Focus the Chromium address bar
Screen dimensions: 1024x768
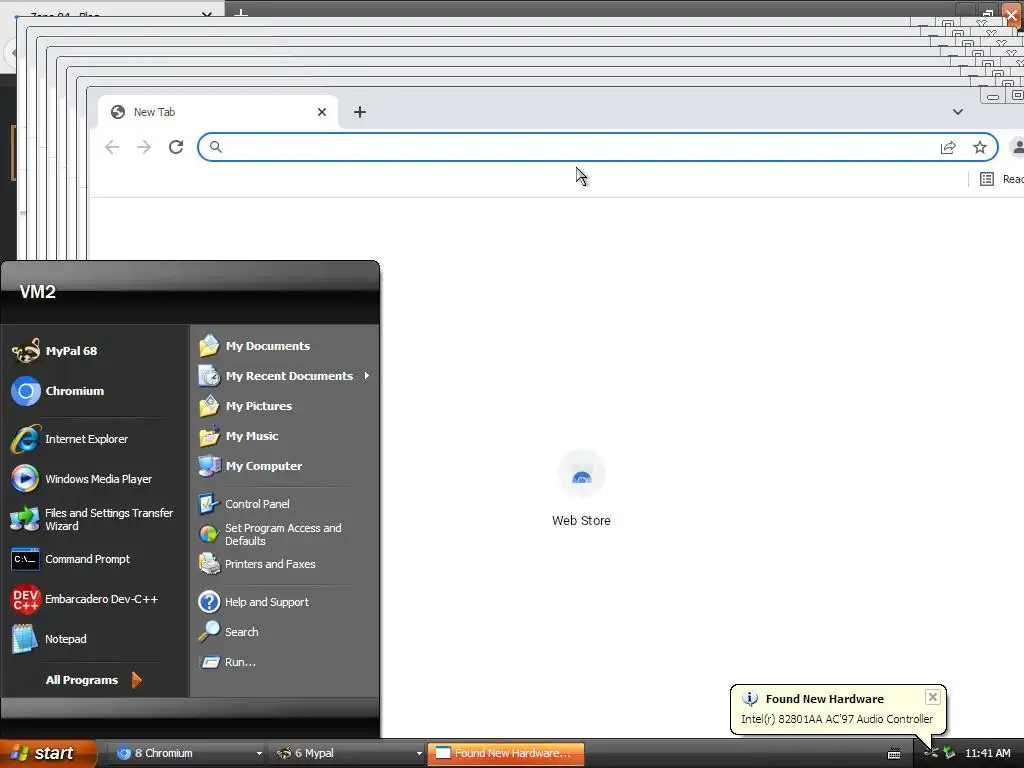tap(598, 147)
